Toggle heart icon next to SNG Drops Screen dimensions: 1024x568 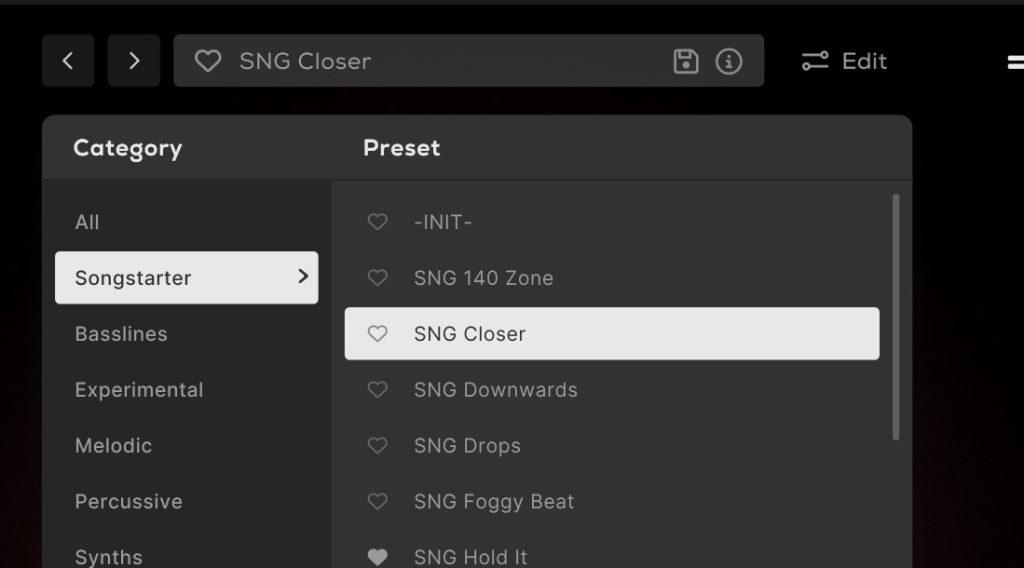pos(377,446)
